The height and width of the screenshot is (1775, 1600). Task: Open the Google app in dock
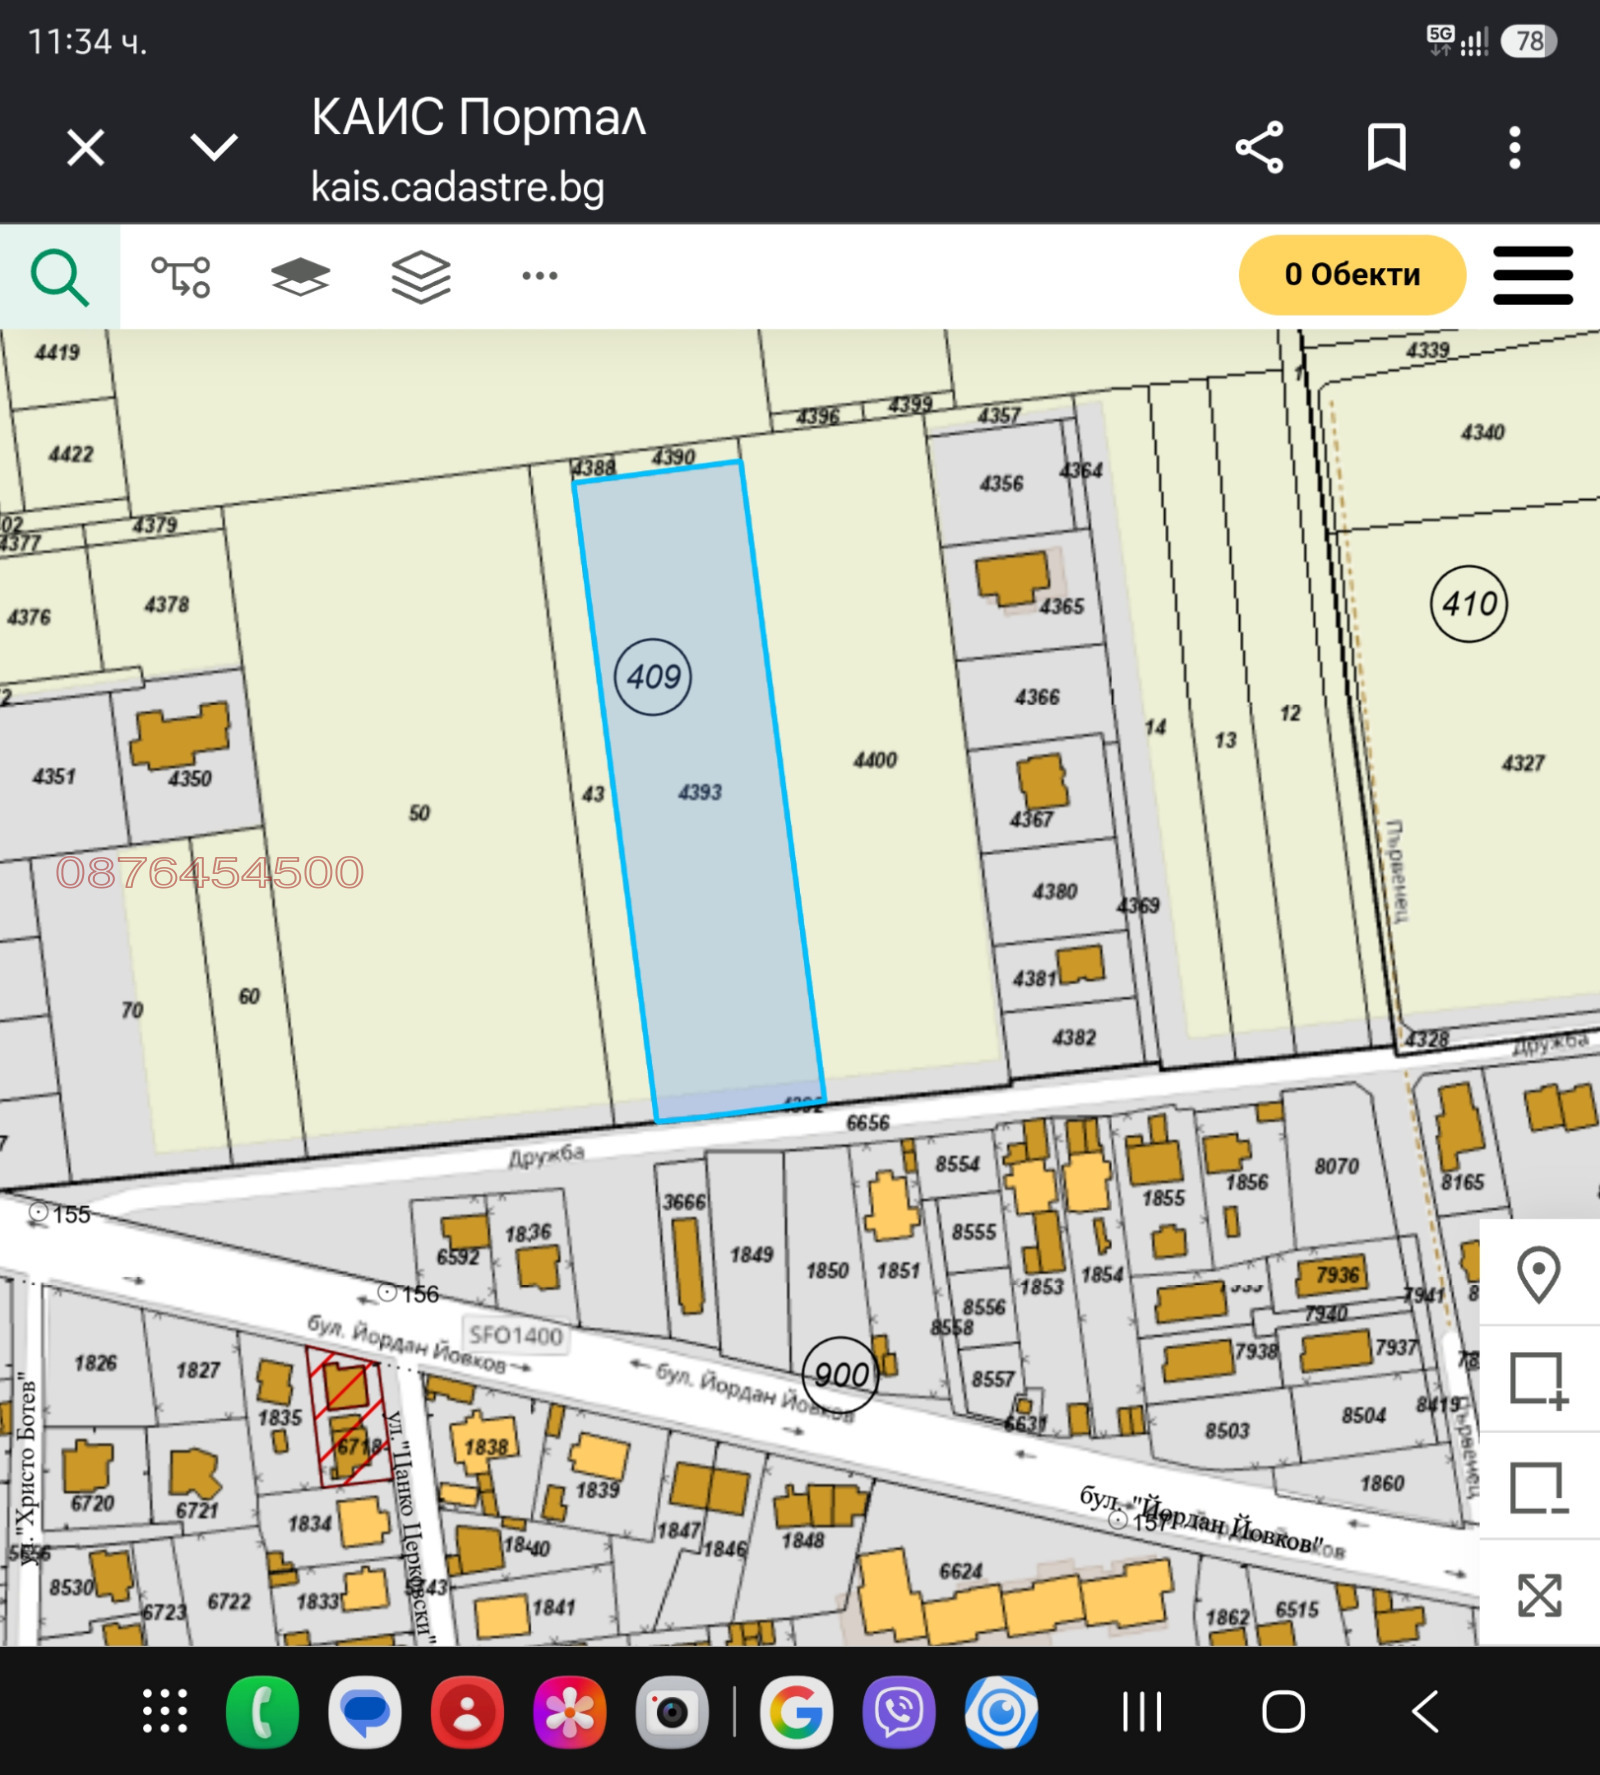click(796, 1711)
